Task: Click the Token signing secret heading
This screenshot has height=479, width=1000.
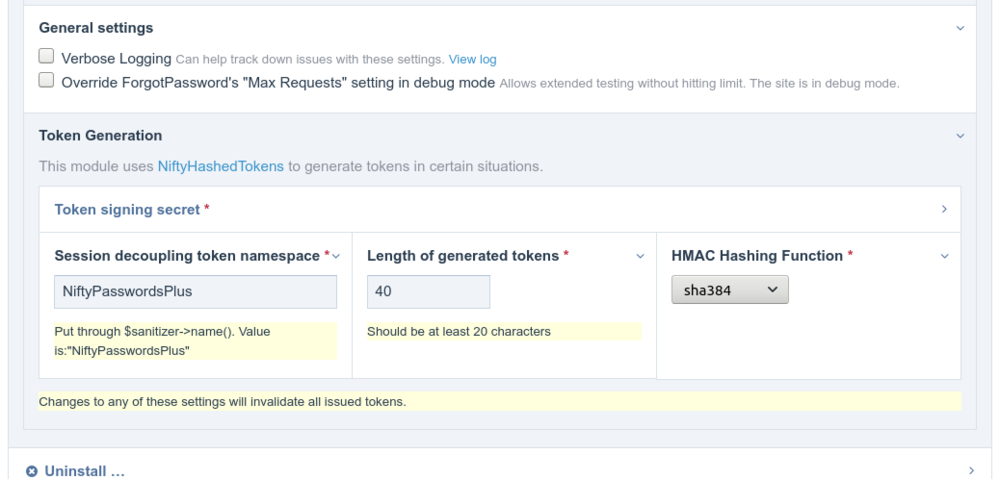Action: click(127, 210)
